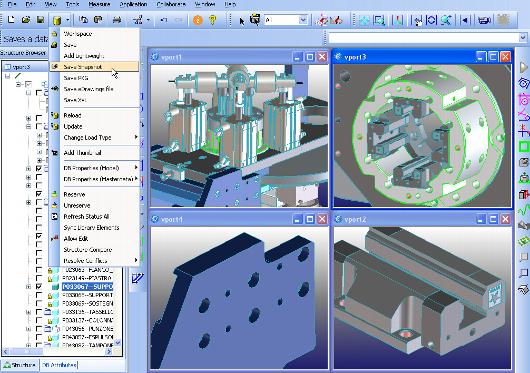
Task: Click the structure hierarchy toolbar icon
Action: pyautogui.click(x=138, y=20)
